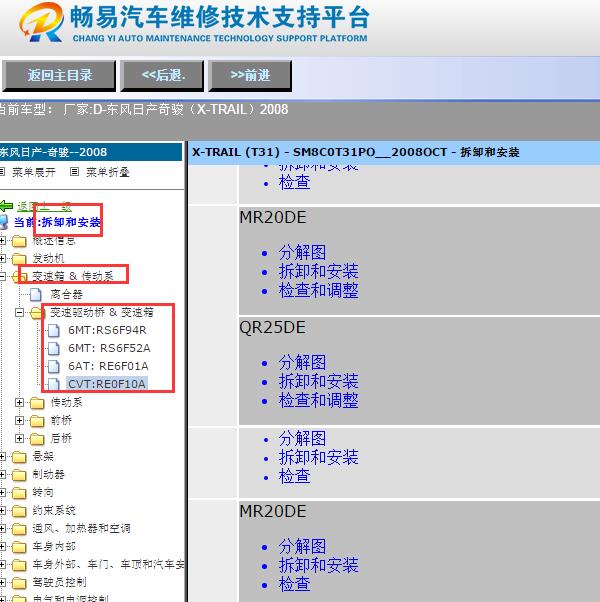The image size is (600, 602).
Task: Click the 车身内部 folder icon
Action: click(19, 547)
